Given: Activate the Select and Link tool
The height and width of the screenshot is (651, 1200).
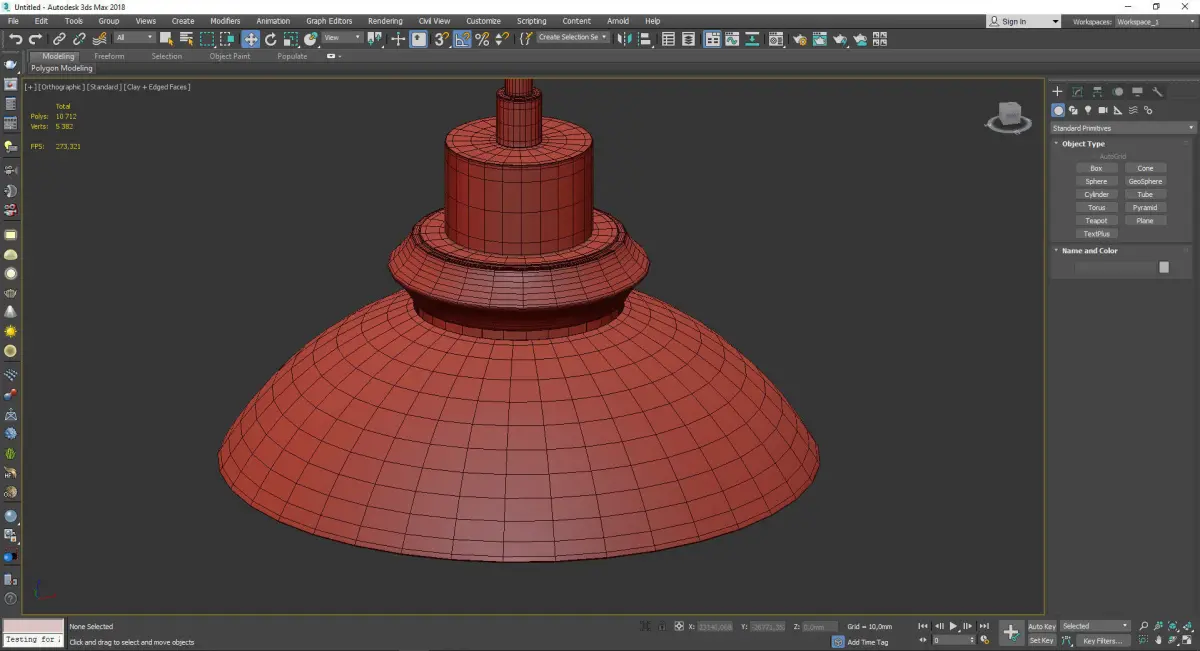Looking at the screenshot, I should click(59, 39).
